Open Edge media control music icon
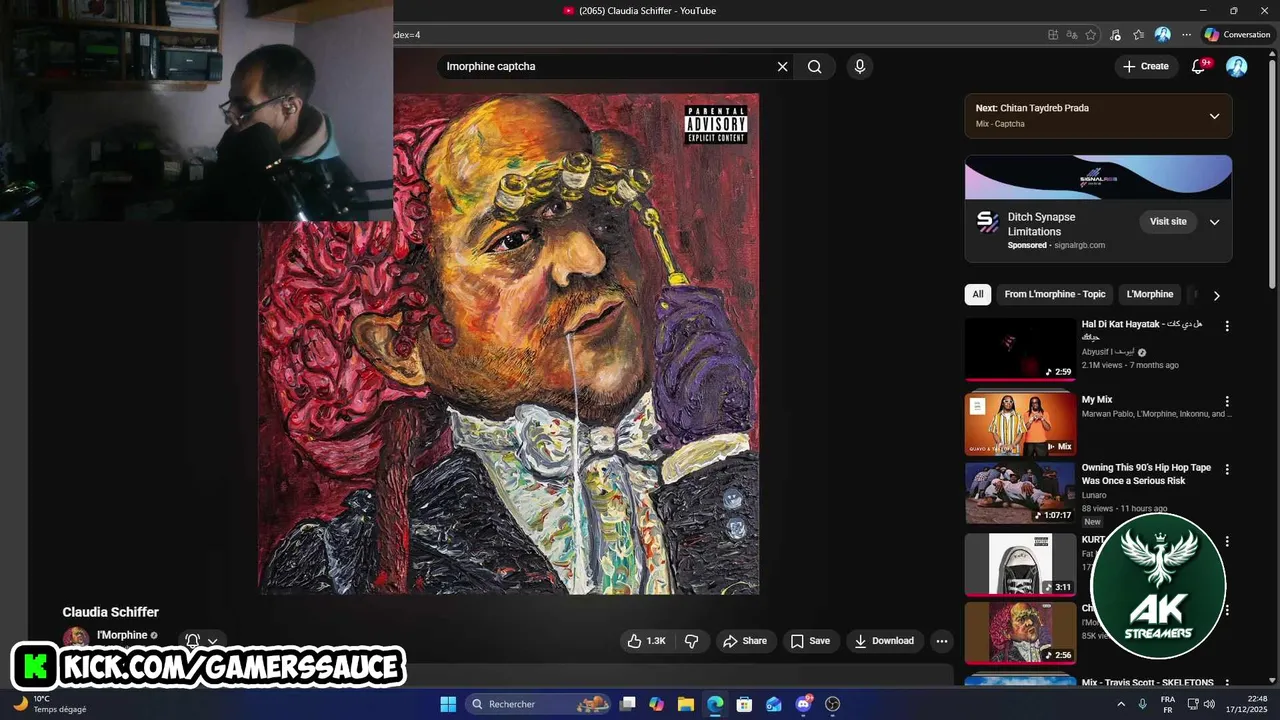The width and height of the screenshot is (1280, 720). pos(1115,34)
